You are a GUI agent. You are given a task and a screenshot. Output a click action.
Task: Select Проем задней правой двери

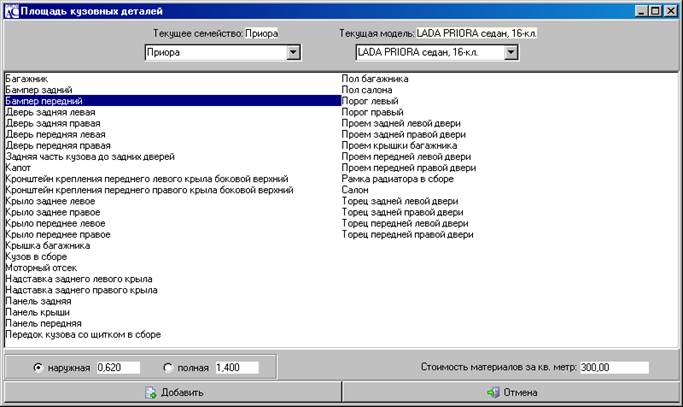[x=404, y=135]
